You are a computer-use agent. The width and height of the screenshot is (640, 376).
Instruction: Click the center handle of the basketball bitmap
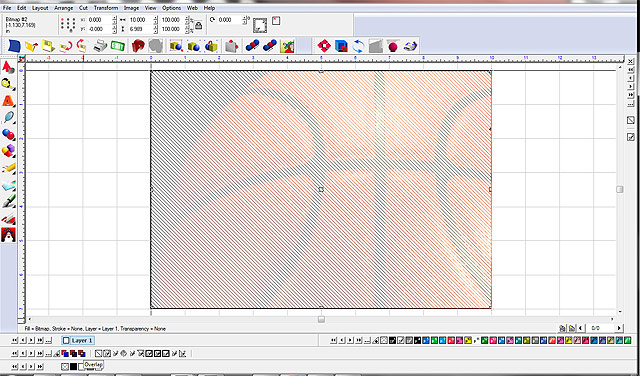coord(321,189)
